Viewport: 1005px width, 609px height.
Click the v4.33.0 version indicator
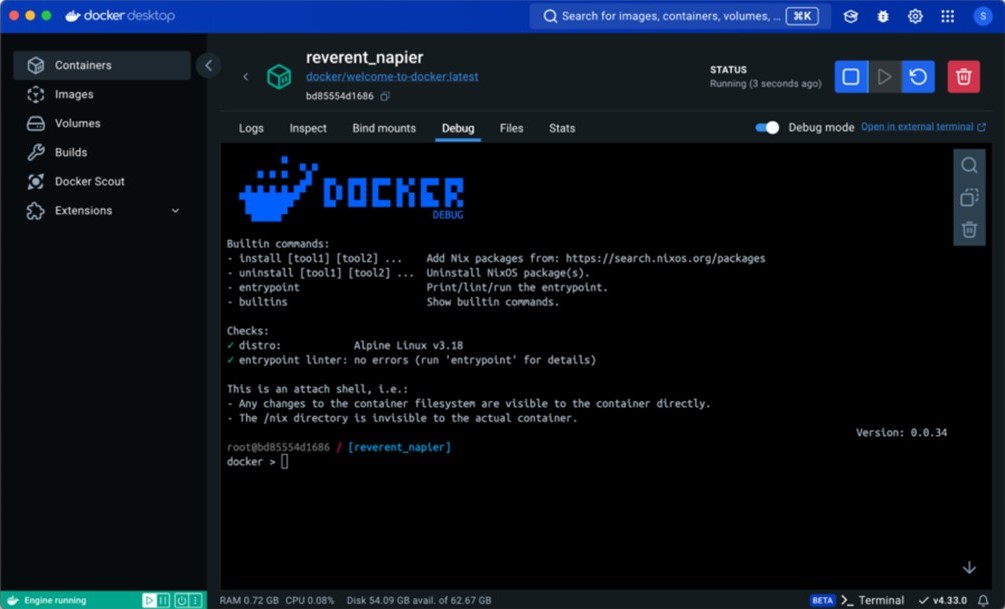pyautogui.click(x=942, y=601)
